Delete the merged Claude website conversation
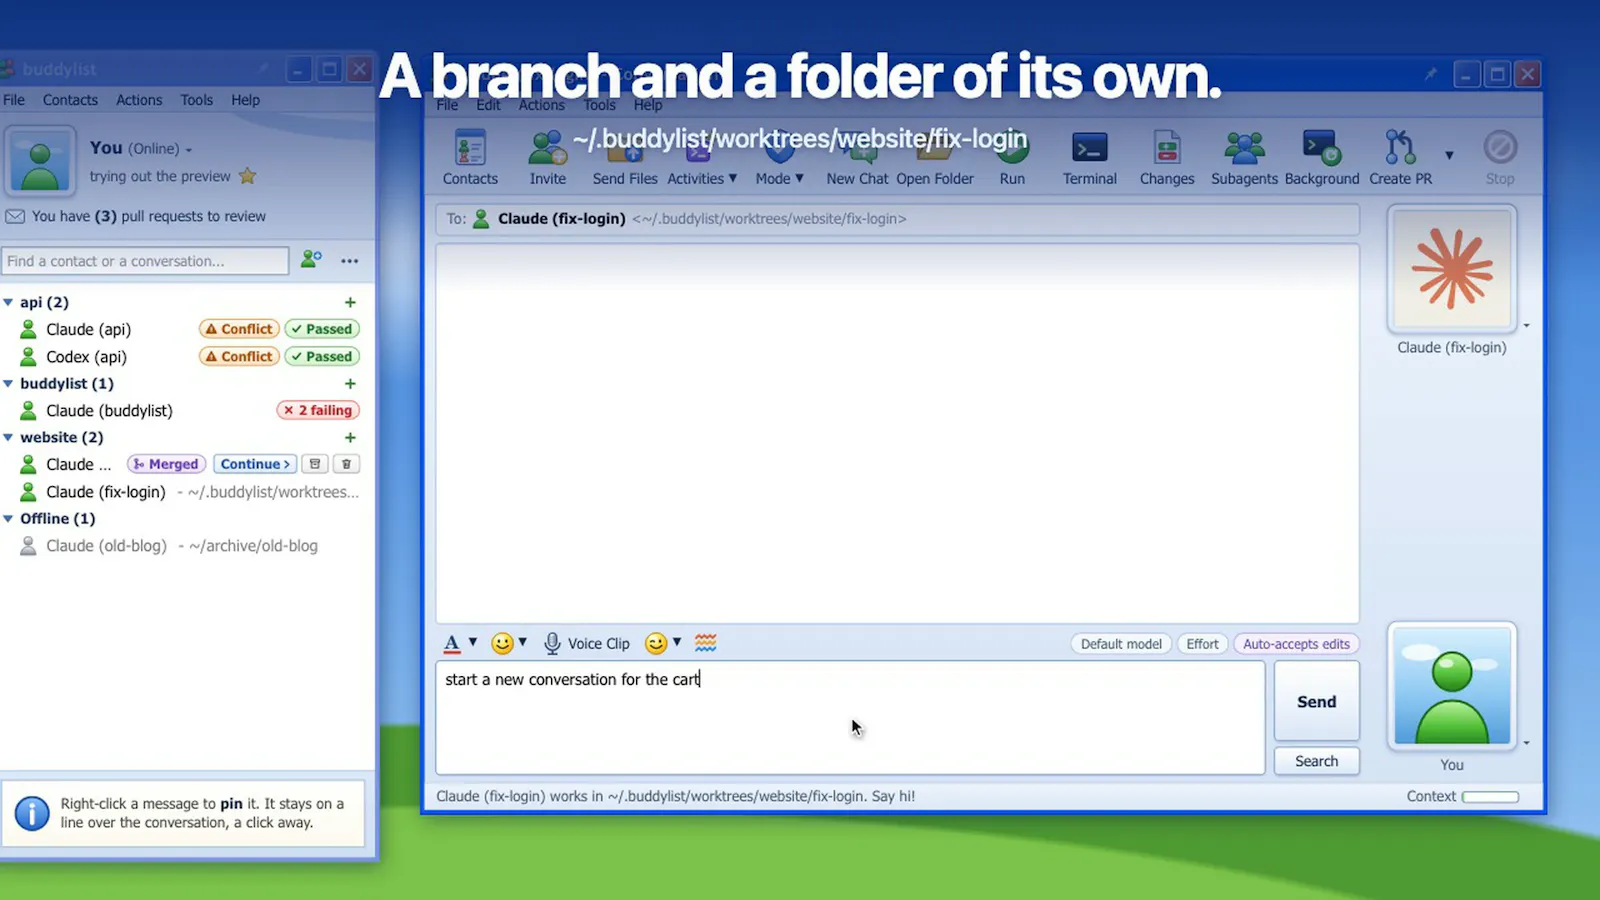 point(346,464)
